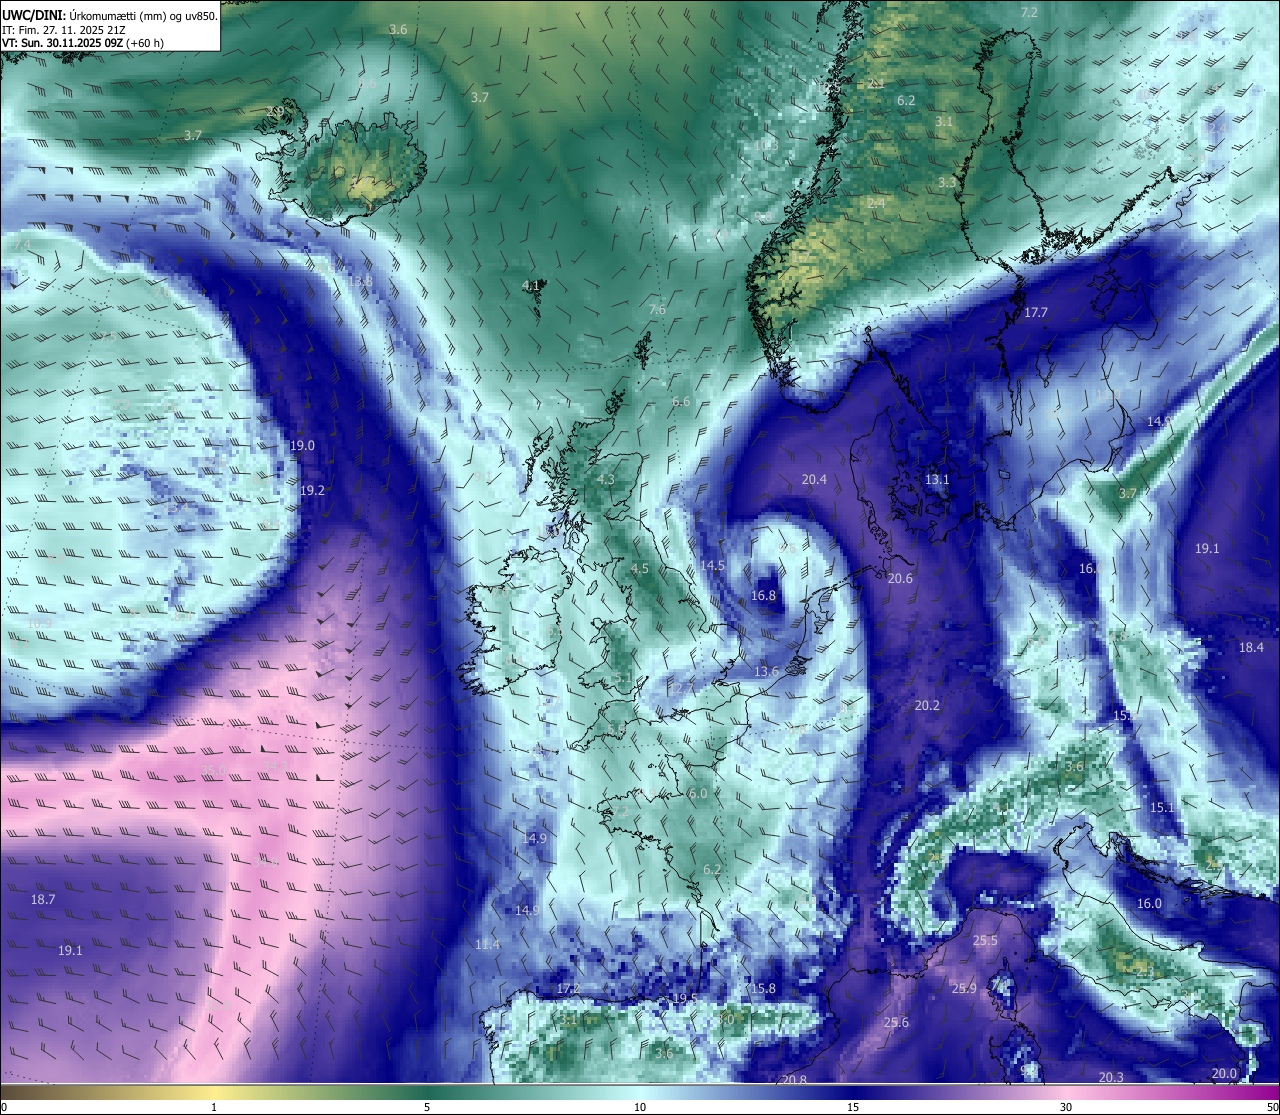Click the 17.2 value on the map
The image size is (1280, 1115).
tap(568, 989)
